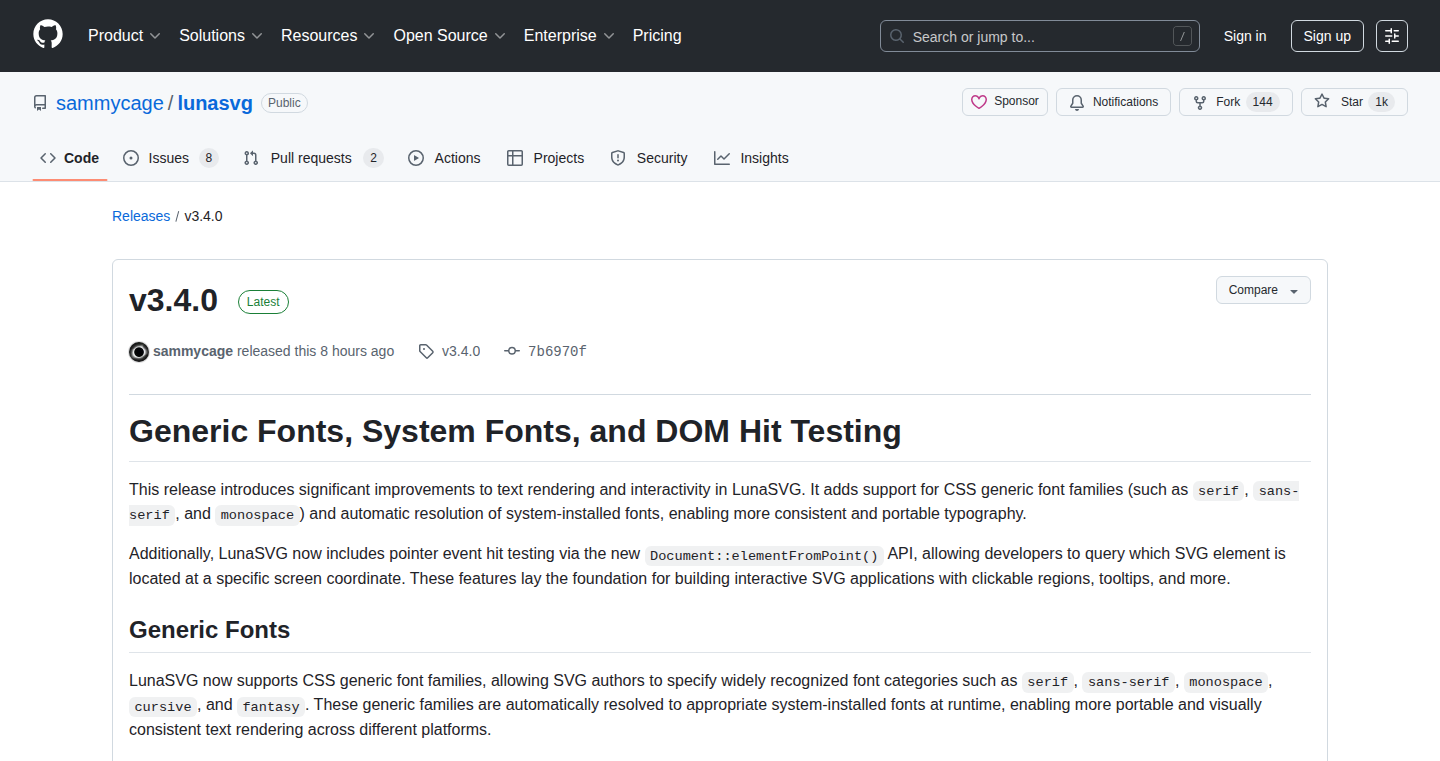1440x761 pixels.
Task: Click the Latest release badge
Action: pyautogui.click(x=263, y=302)
